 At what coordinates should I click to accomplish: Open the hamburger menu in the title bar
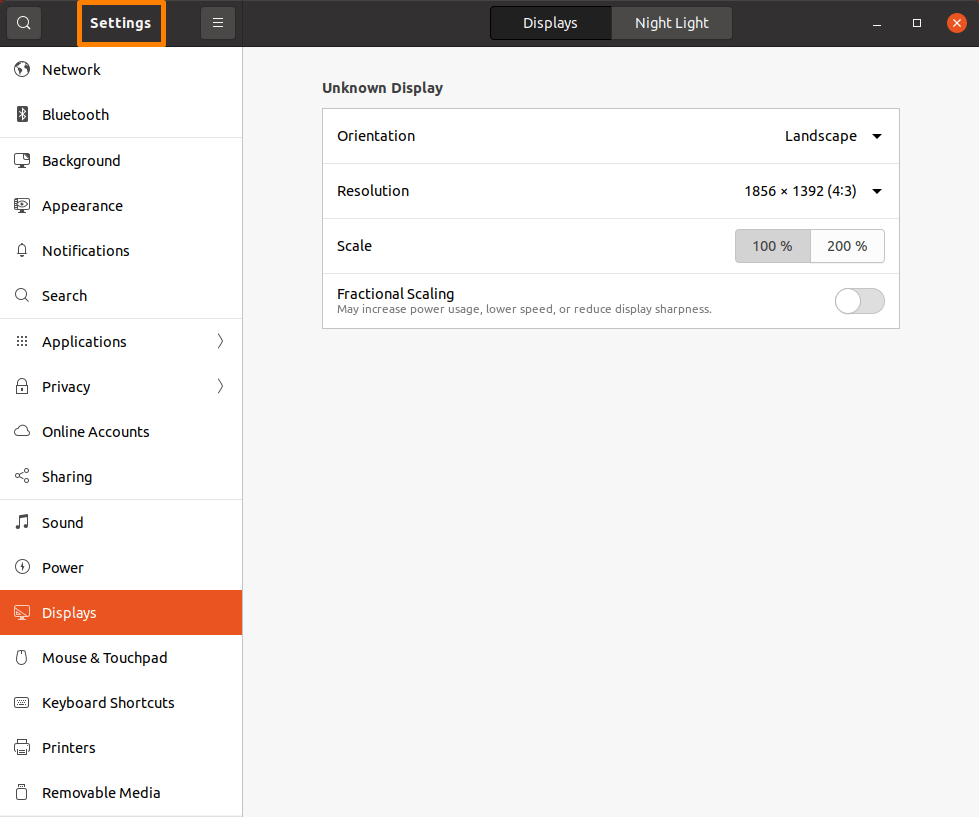point(218,22)
